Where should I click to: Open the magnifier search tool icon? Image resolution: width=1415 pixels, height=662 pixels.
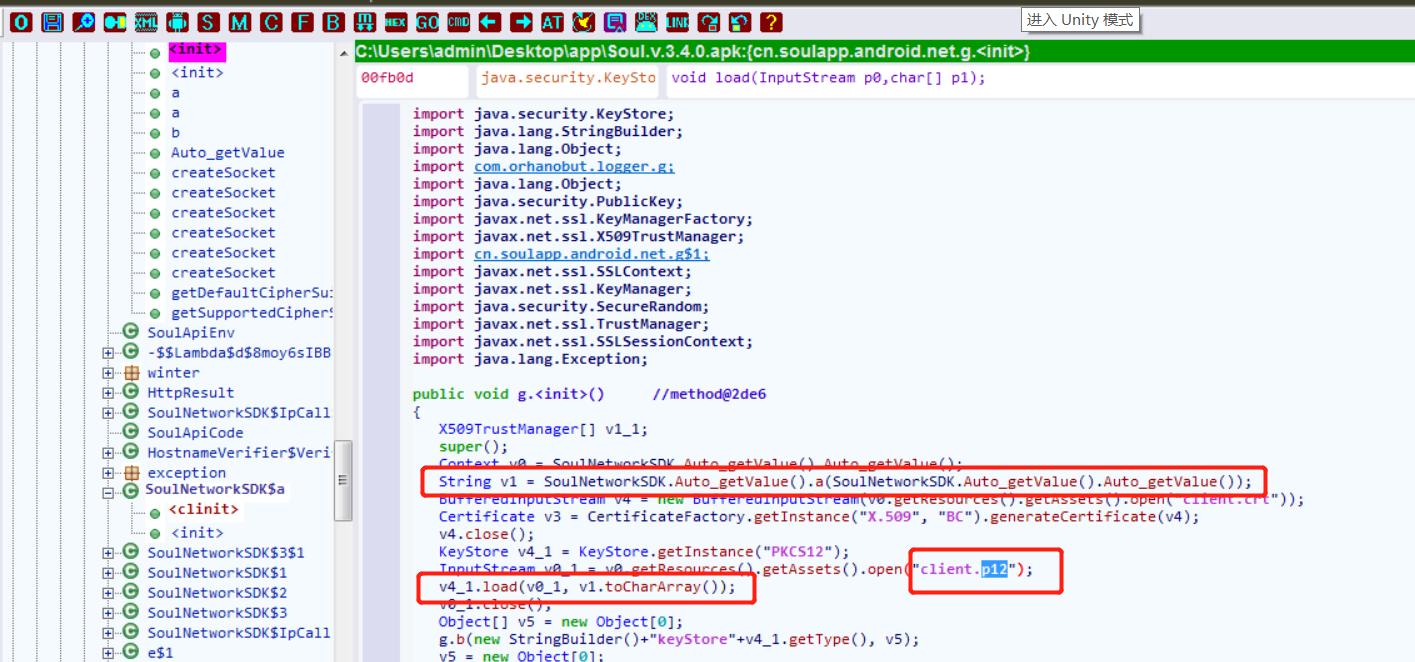83,21
